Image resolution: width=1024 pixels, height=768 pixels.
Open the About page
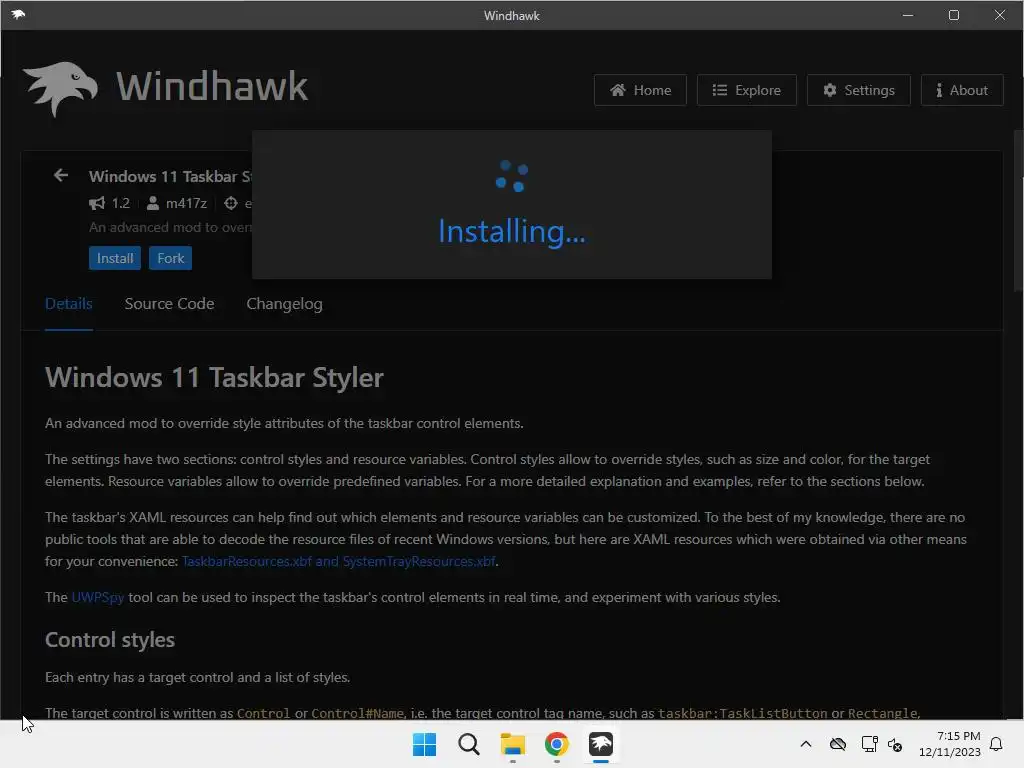(x=961, y=90)
